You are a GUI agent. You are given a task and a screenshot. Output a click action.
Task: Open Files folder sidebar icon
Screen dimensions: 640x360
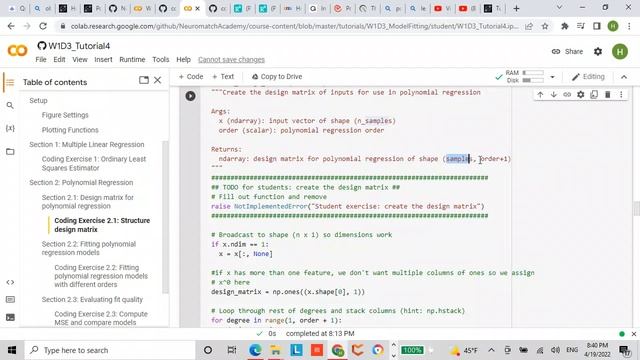[10, 151]
